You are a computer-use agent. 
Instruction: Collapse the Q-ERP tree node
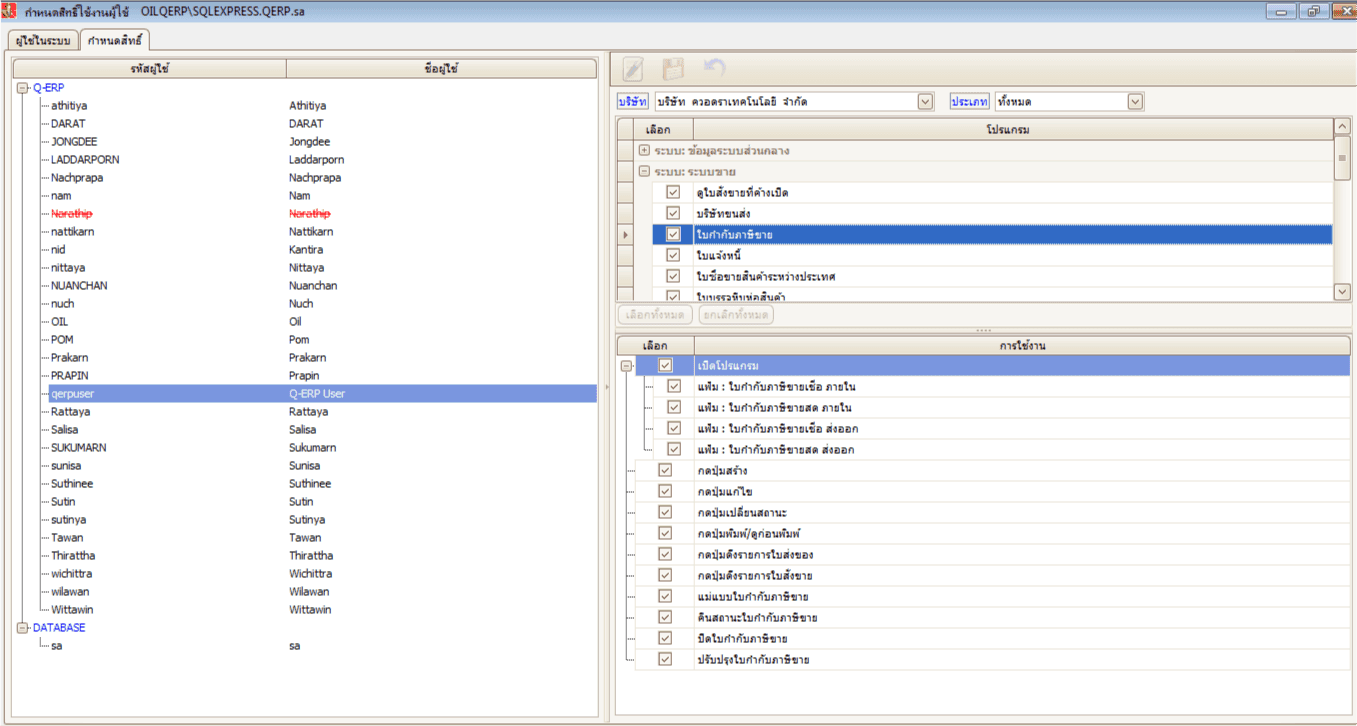point(23,88)
